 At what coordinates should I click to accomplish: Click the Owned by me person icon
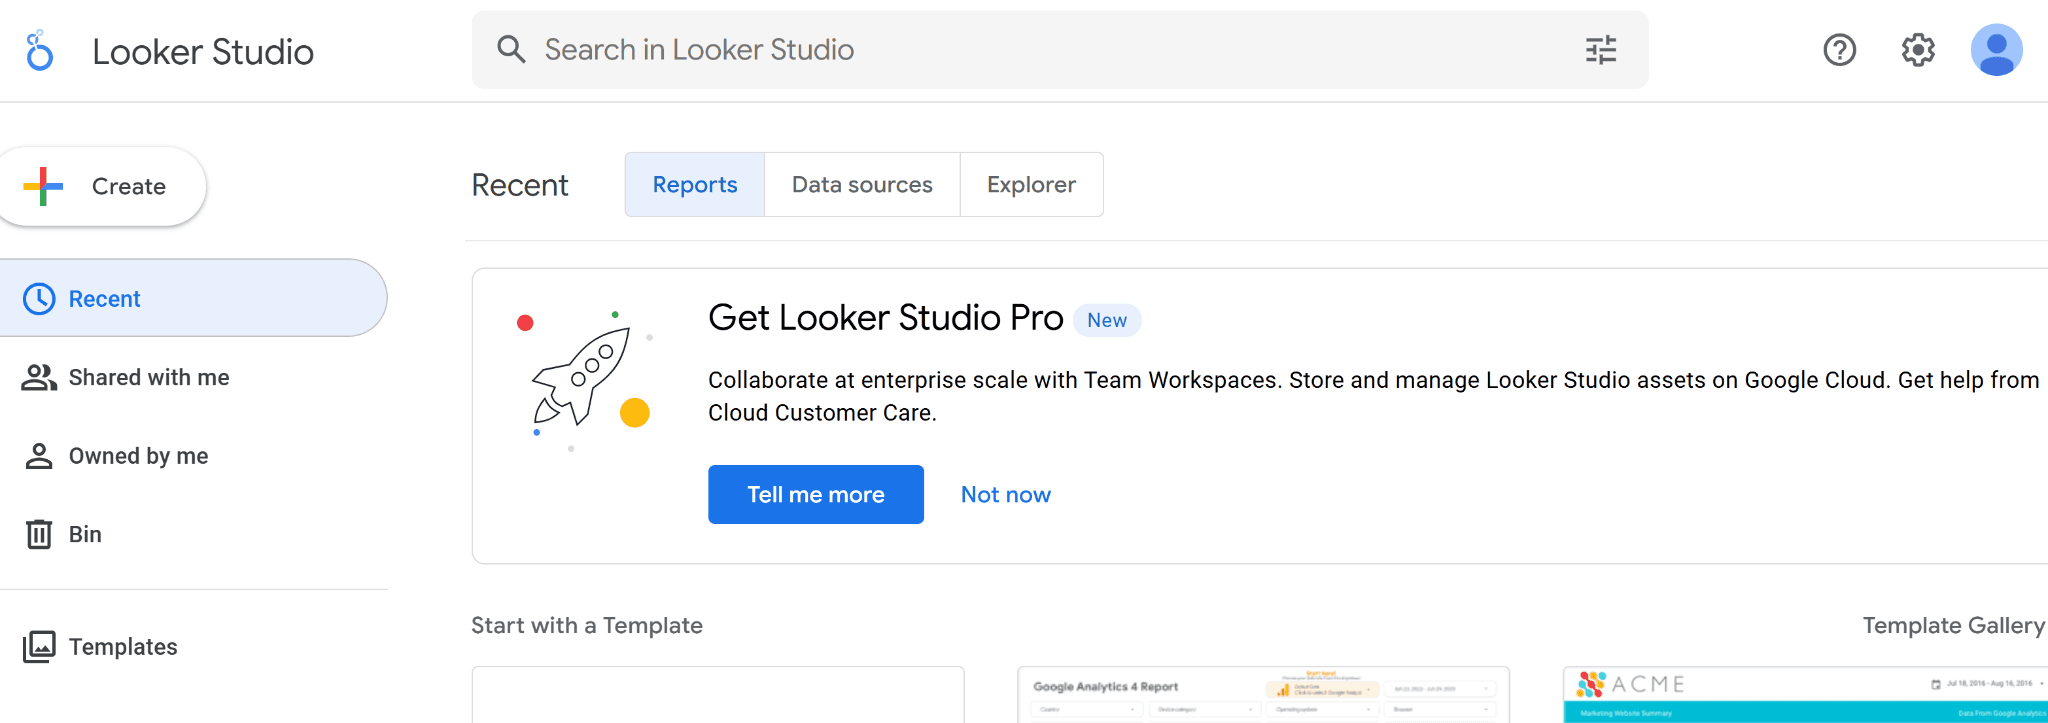click(x=39, y=456)
